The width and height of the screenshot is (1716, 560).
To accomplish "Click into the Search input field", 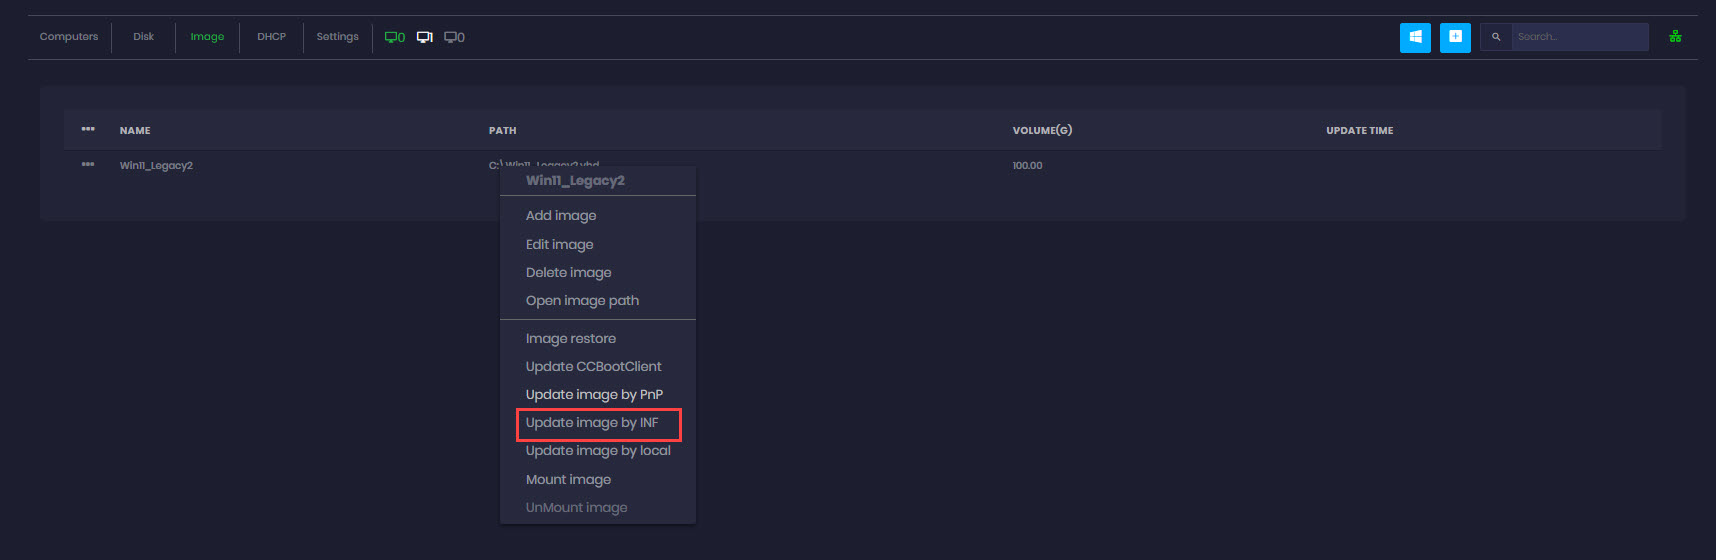I will coord(1578,37).
